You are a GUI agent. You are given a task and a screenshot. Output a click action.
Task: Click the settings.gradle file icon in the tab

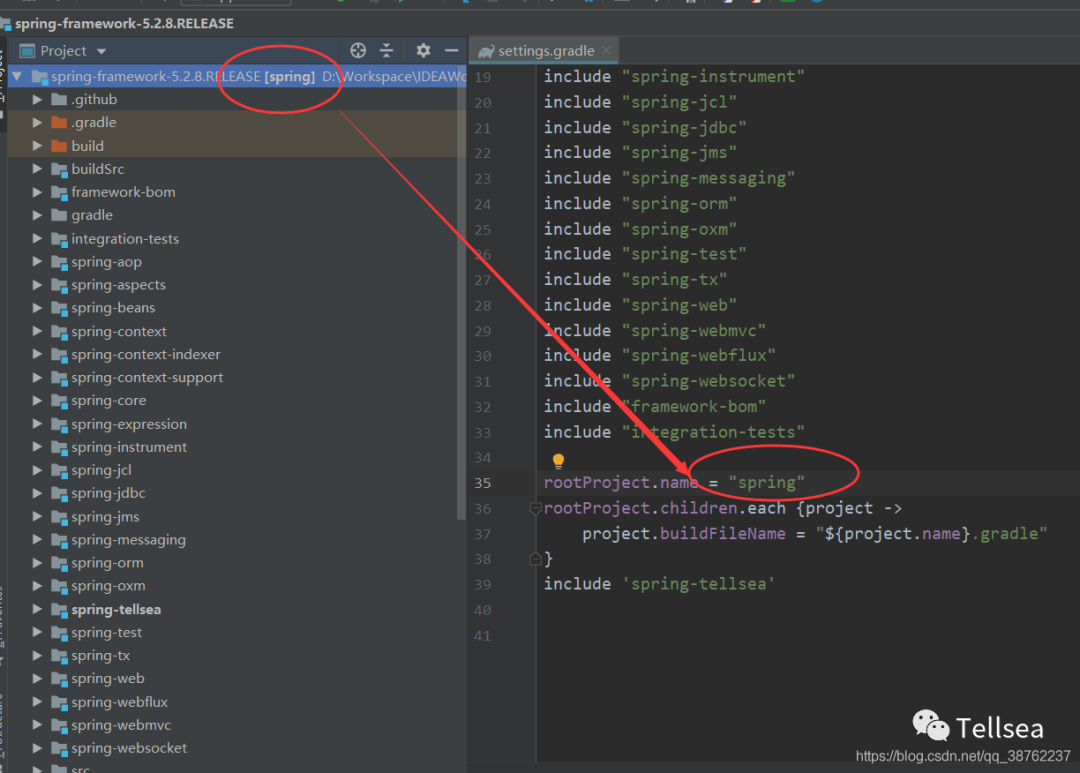pyautogui.click(x=486, y=51)
